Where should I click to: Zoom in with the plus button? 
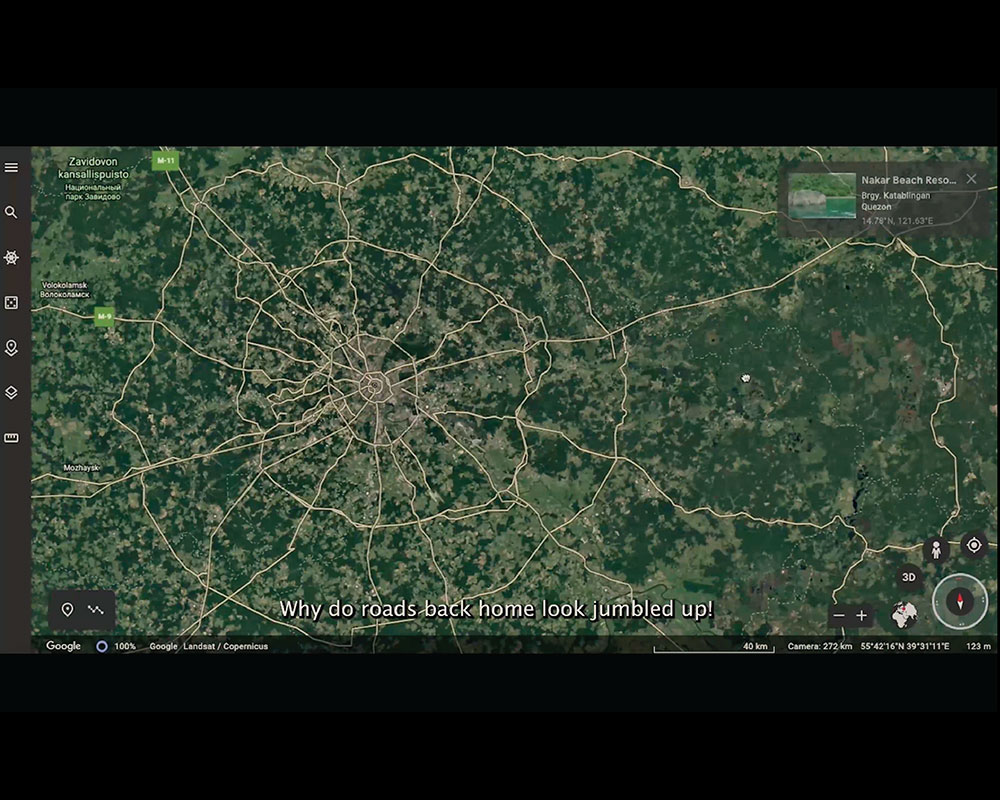point(862,616)
